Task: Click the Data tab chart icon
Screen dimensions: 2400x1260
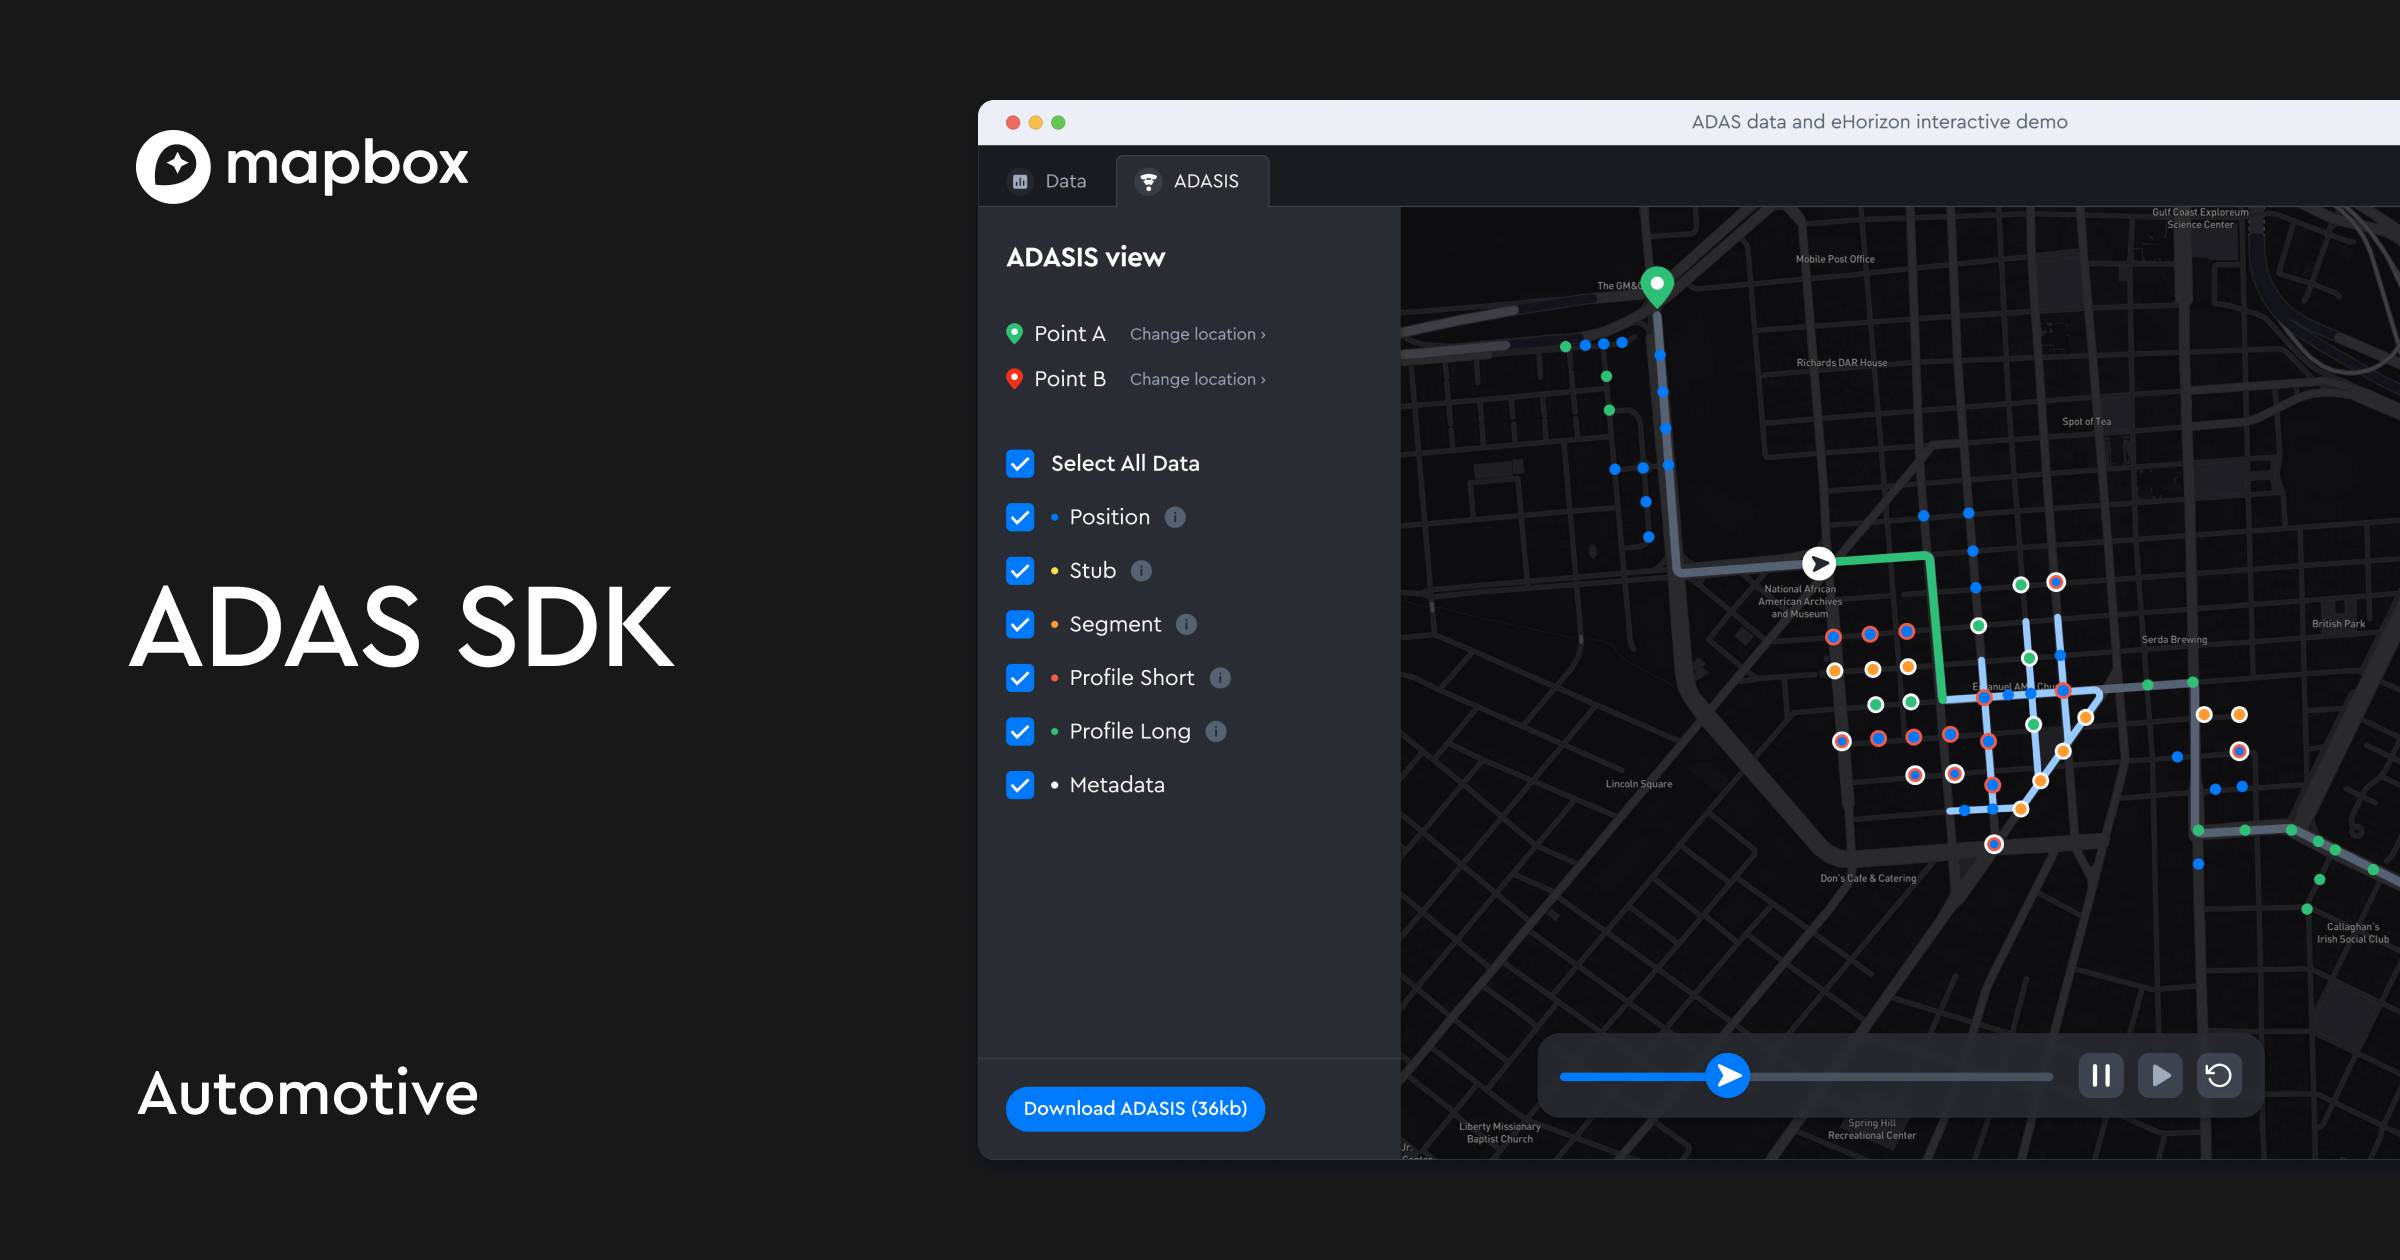Action: pyautogui.click(x=1020, y=181)
